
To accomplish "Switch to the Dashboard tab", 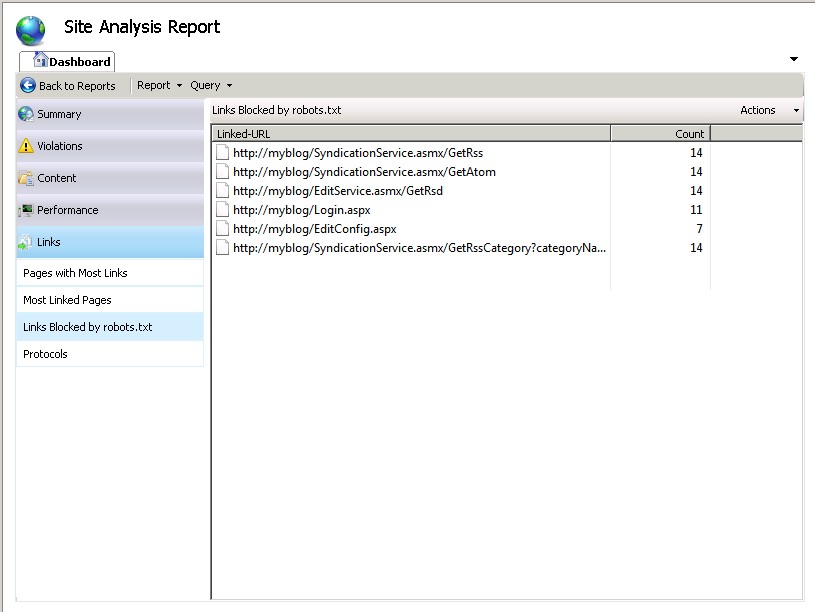I will click(x=67, y=61).
